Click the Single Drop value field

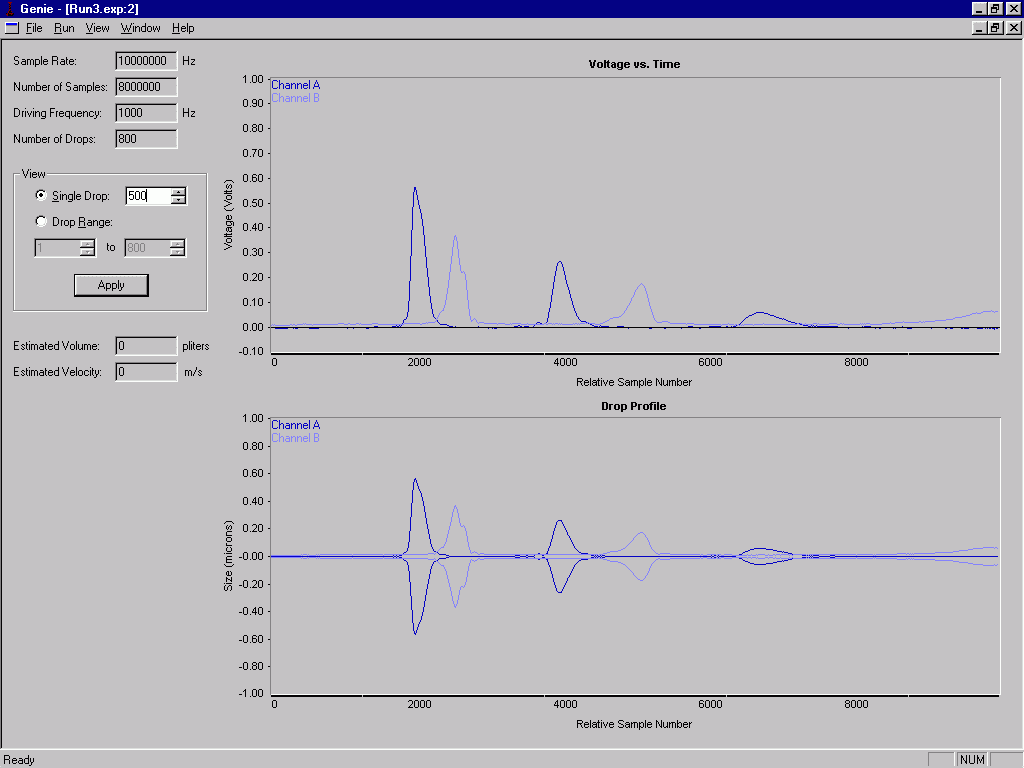click(x=148, y=196)
